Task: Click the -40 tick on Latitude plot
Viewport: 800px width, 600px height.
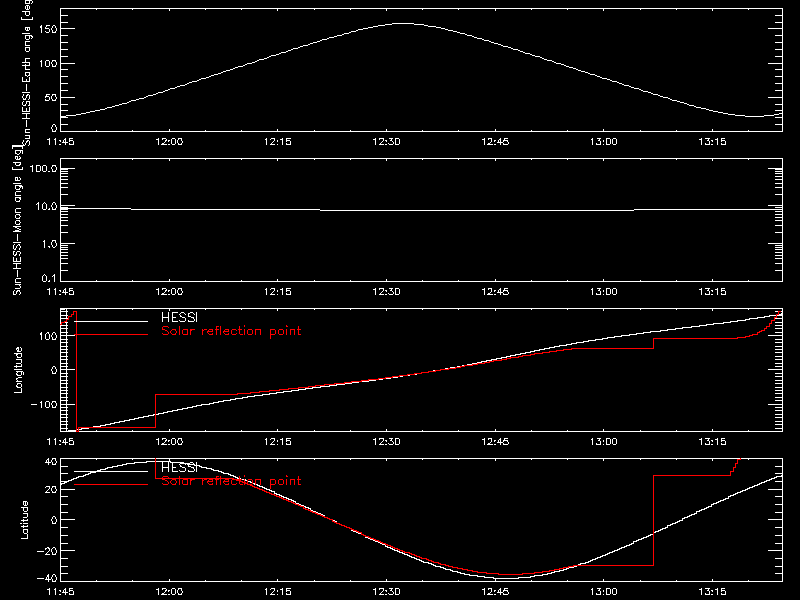Action: (47, 578)
